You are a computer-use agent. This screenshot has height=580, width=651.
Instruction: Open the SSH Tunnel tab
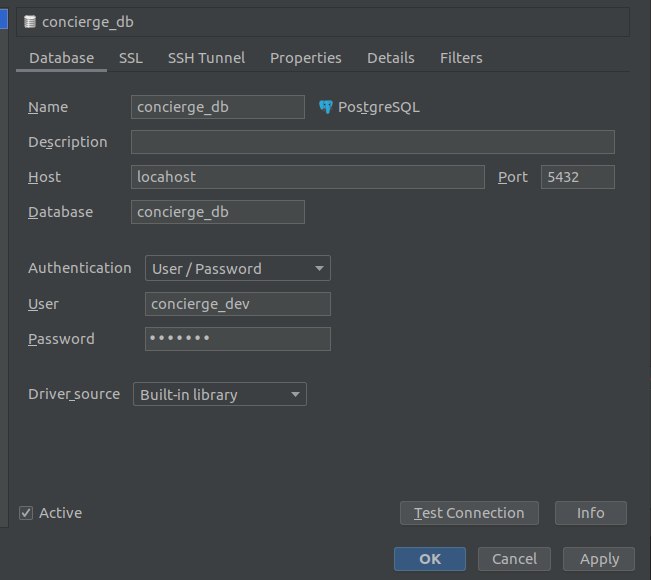tap(206, 58)
